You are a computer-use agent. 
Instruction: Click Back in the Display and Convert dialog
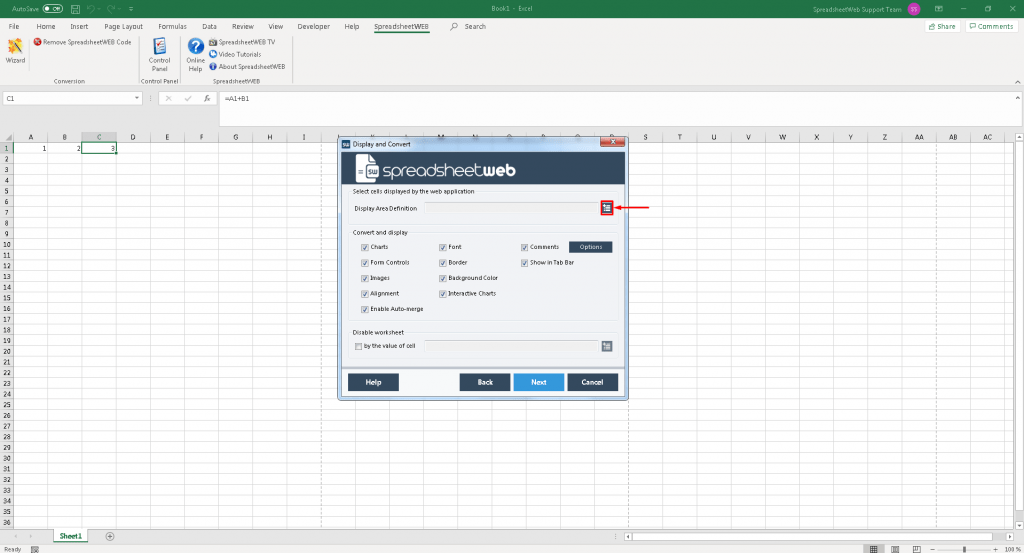(485, 382)
